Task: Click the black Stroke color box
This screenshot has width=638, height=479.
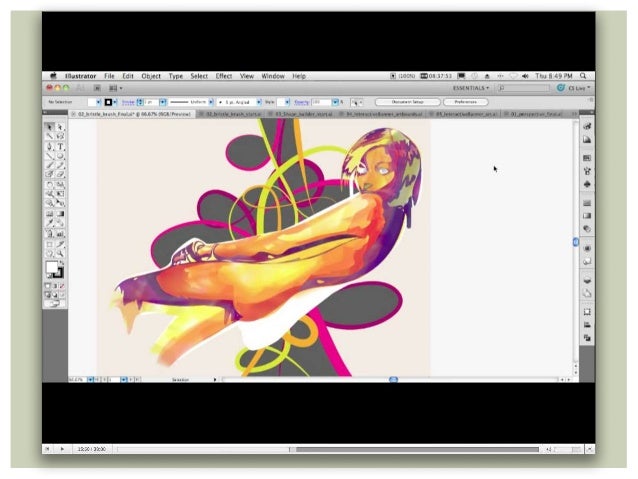Action: [58, 273]
